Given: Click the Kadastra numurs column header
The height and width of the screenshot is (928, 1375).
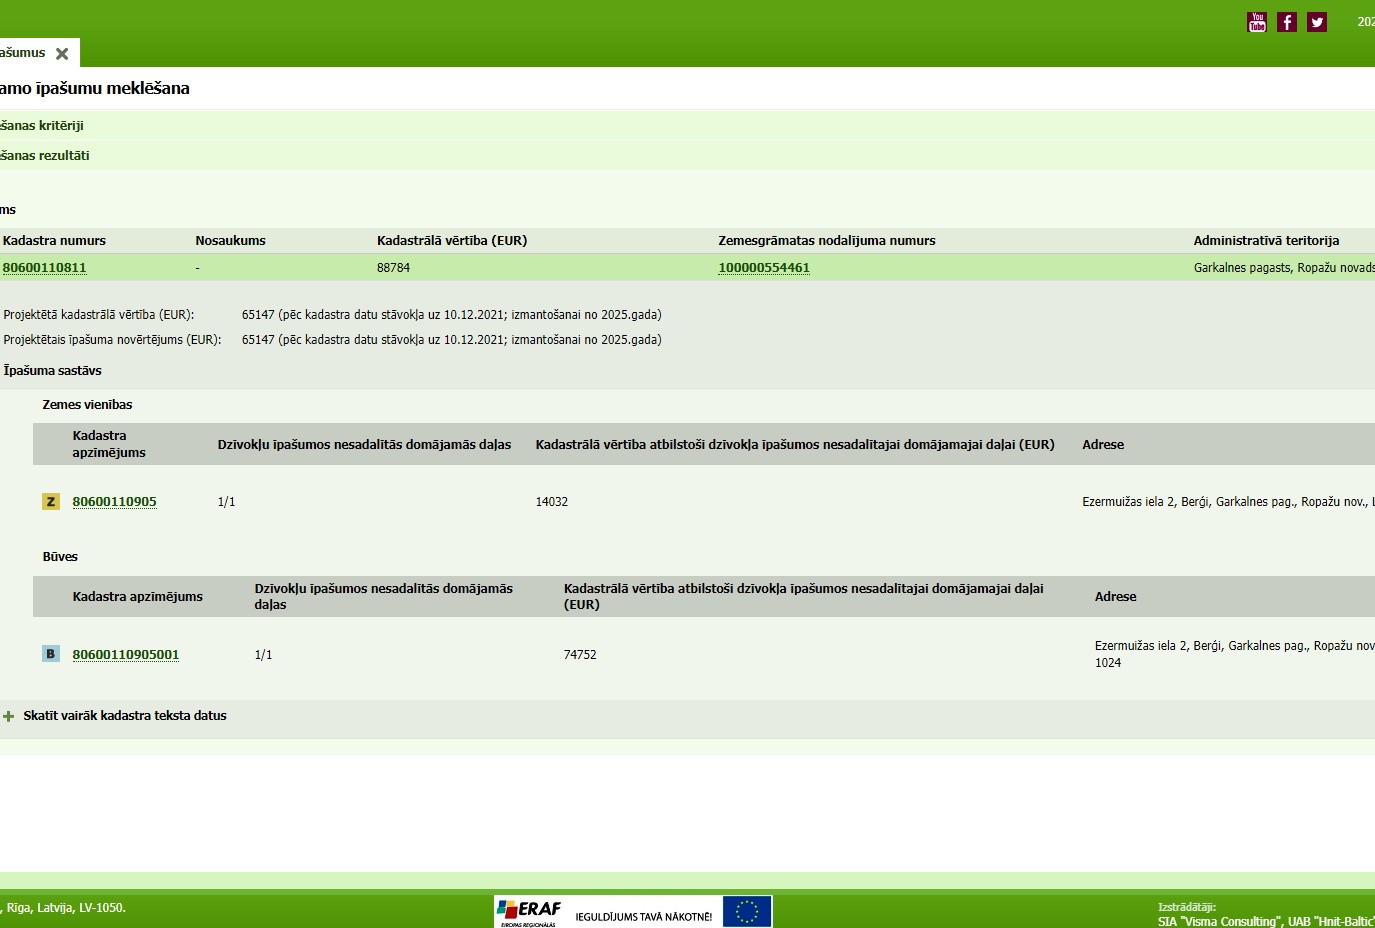Looking at the screenshot, I should pyautogui.click(x=54, y=241).
